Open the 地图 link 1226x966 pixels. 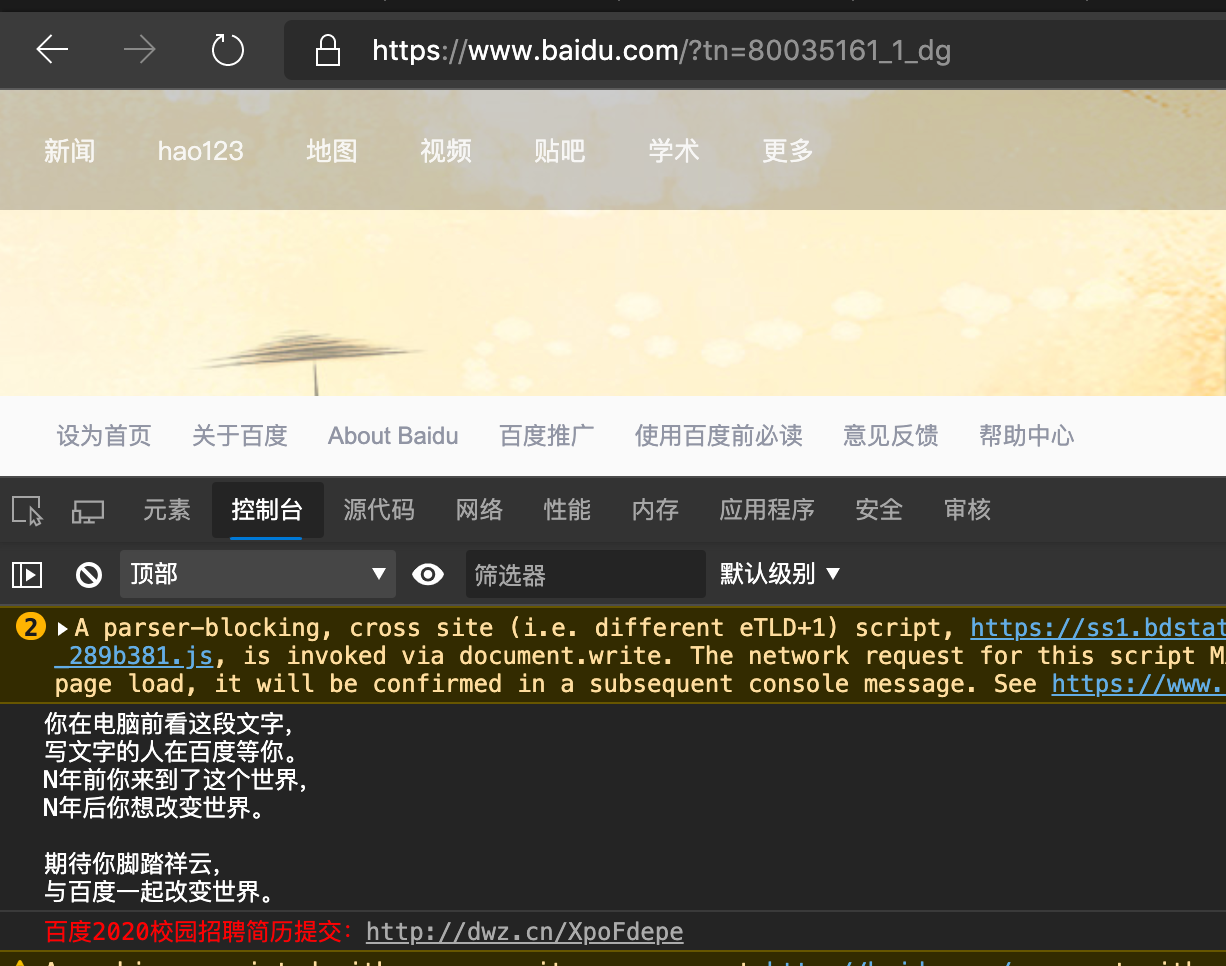pos(332,151)
